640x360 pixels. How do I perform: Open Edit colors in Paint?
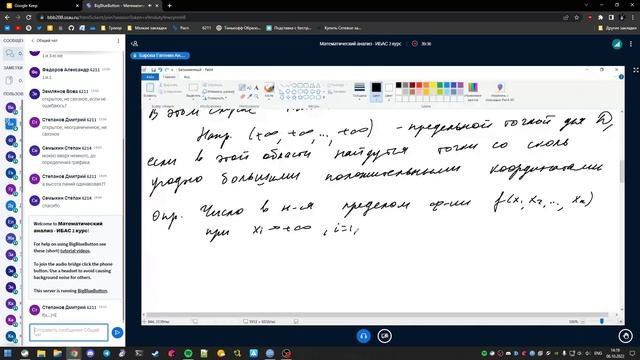tap(473, 91)
